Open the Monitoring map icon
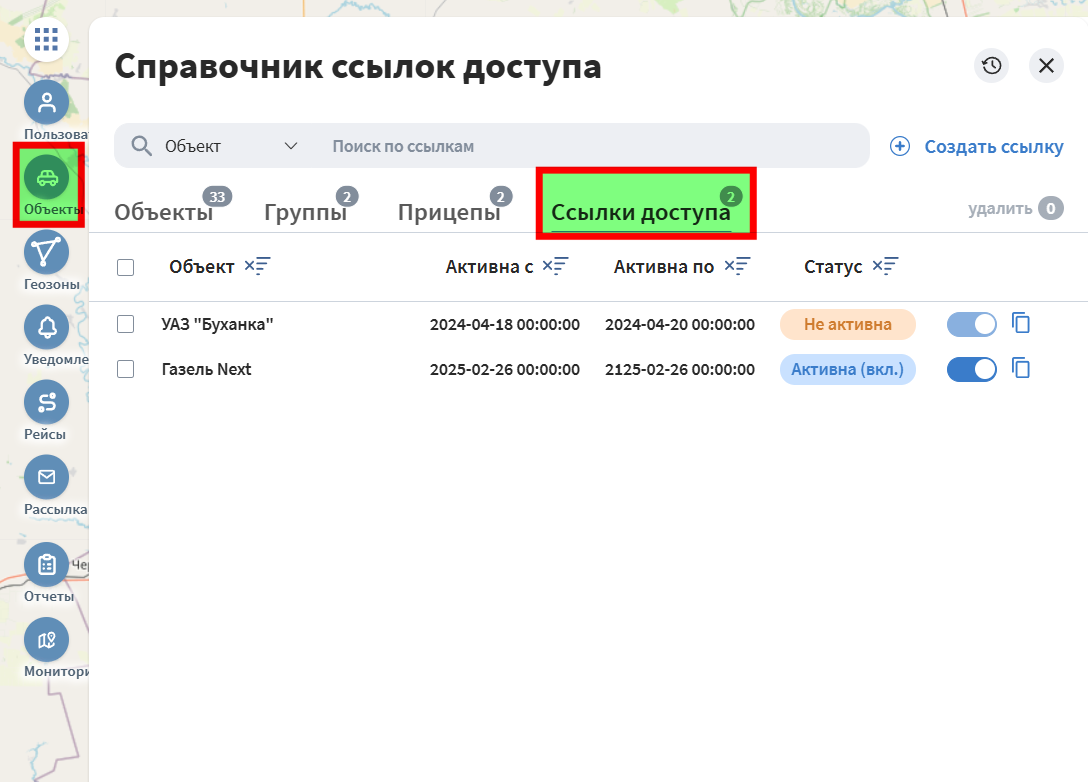The image size is (1088, 782). [46, 640]
